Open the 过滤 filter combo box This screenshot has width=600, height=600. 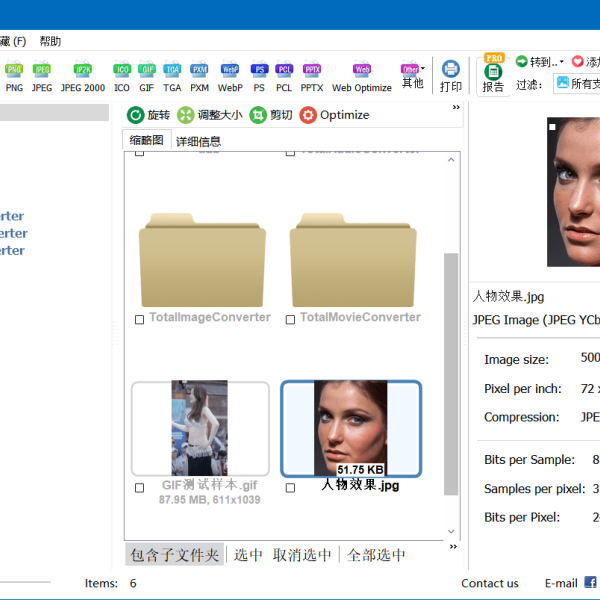[577, 84]
